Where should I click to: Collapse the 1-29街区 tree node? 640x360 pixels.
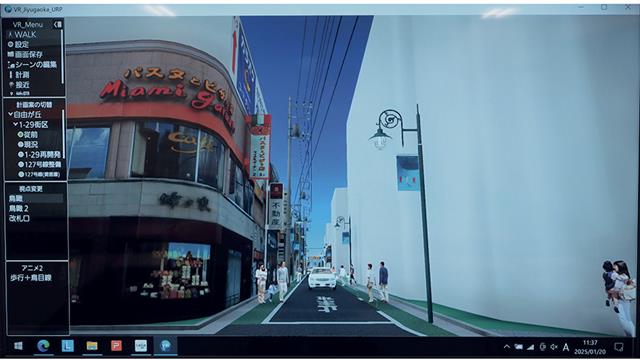click(x=16, y=124)
